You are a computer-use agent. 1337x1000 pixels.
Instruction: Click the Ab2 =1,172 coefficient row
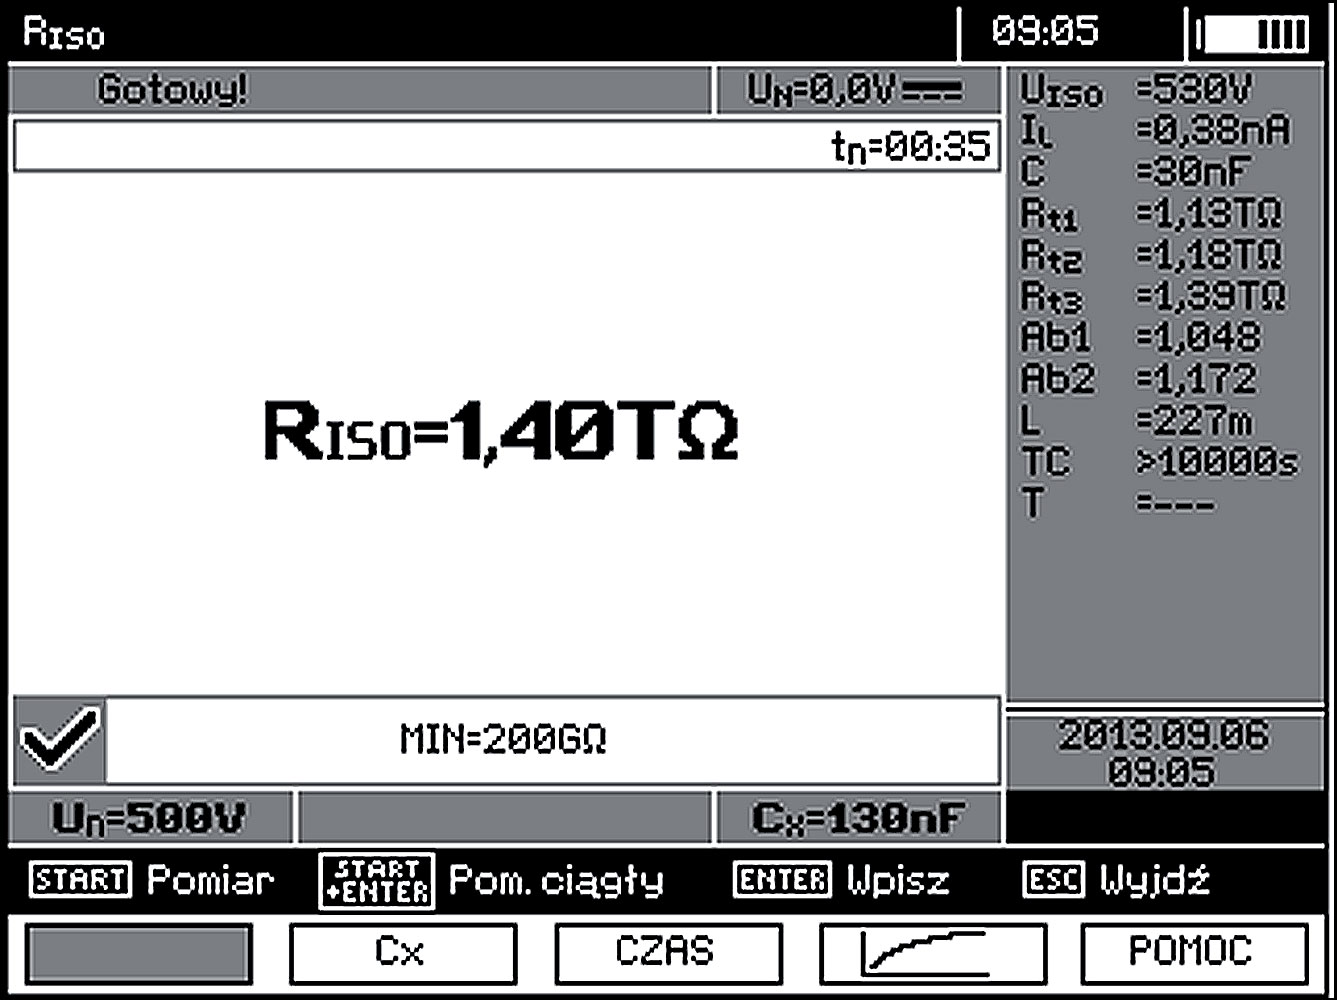(x=1139, y=379)
